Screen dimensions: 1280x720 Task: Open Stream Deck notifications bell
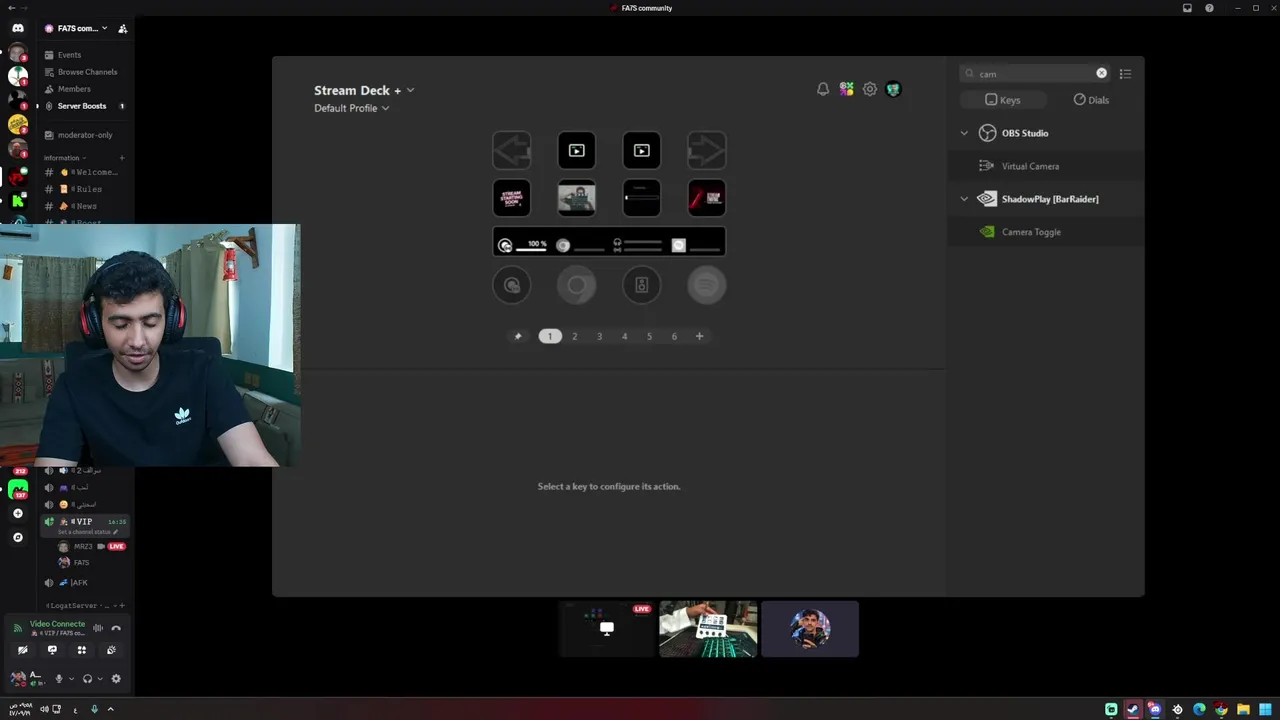click(823, 89)
